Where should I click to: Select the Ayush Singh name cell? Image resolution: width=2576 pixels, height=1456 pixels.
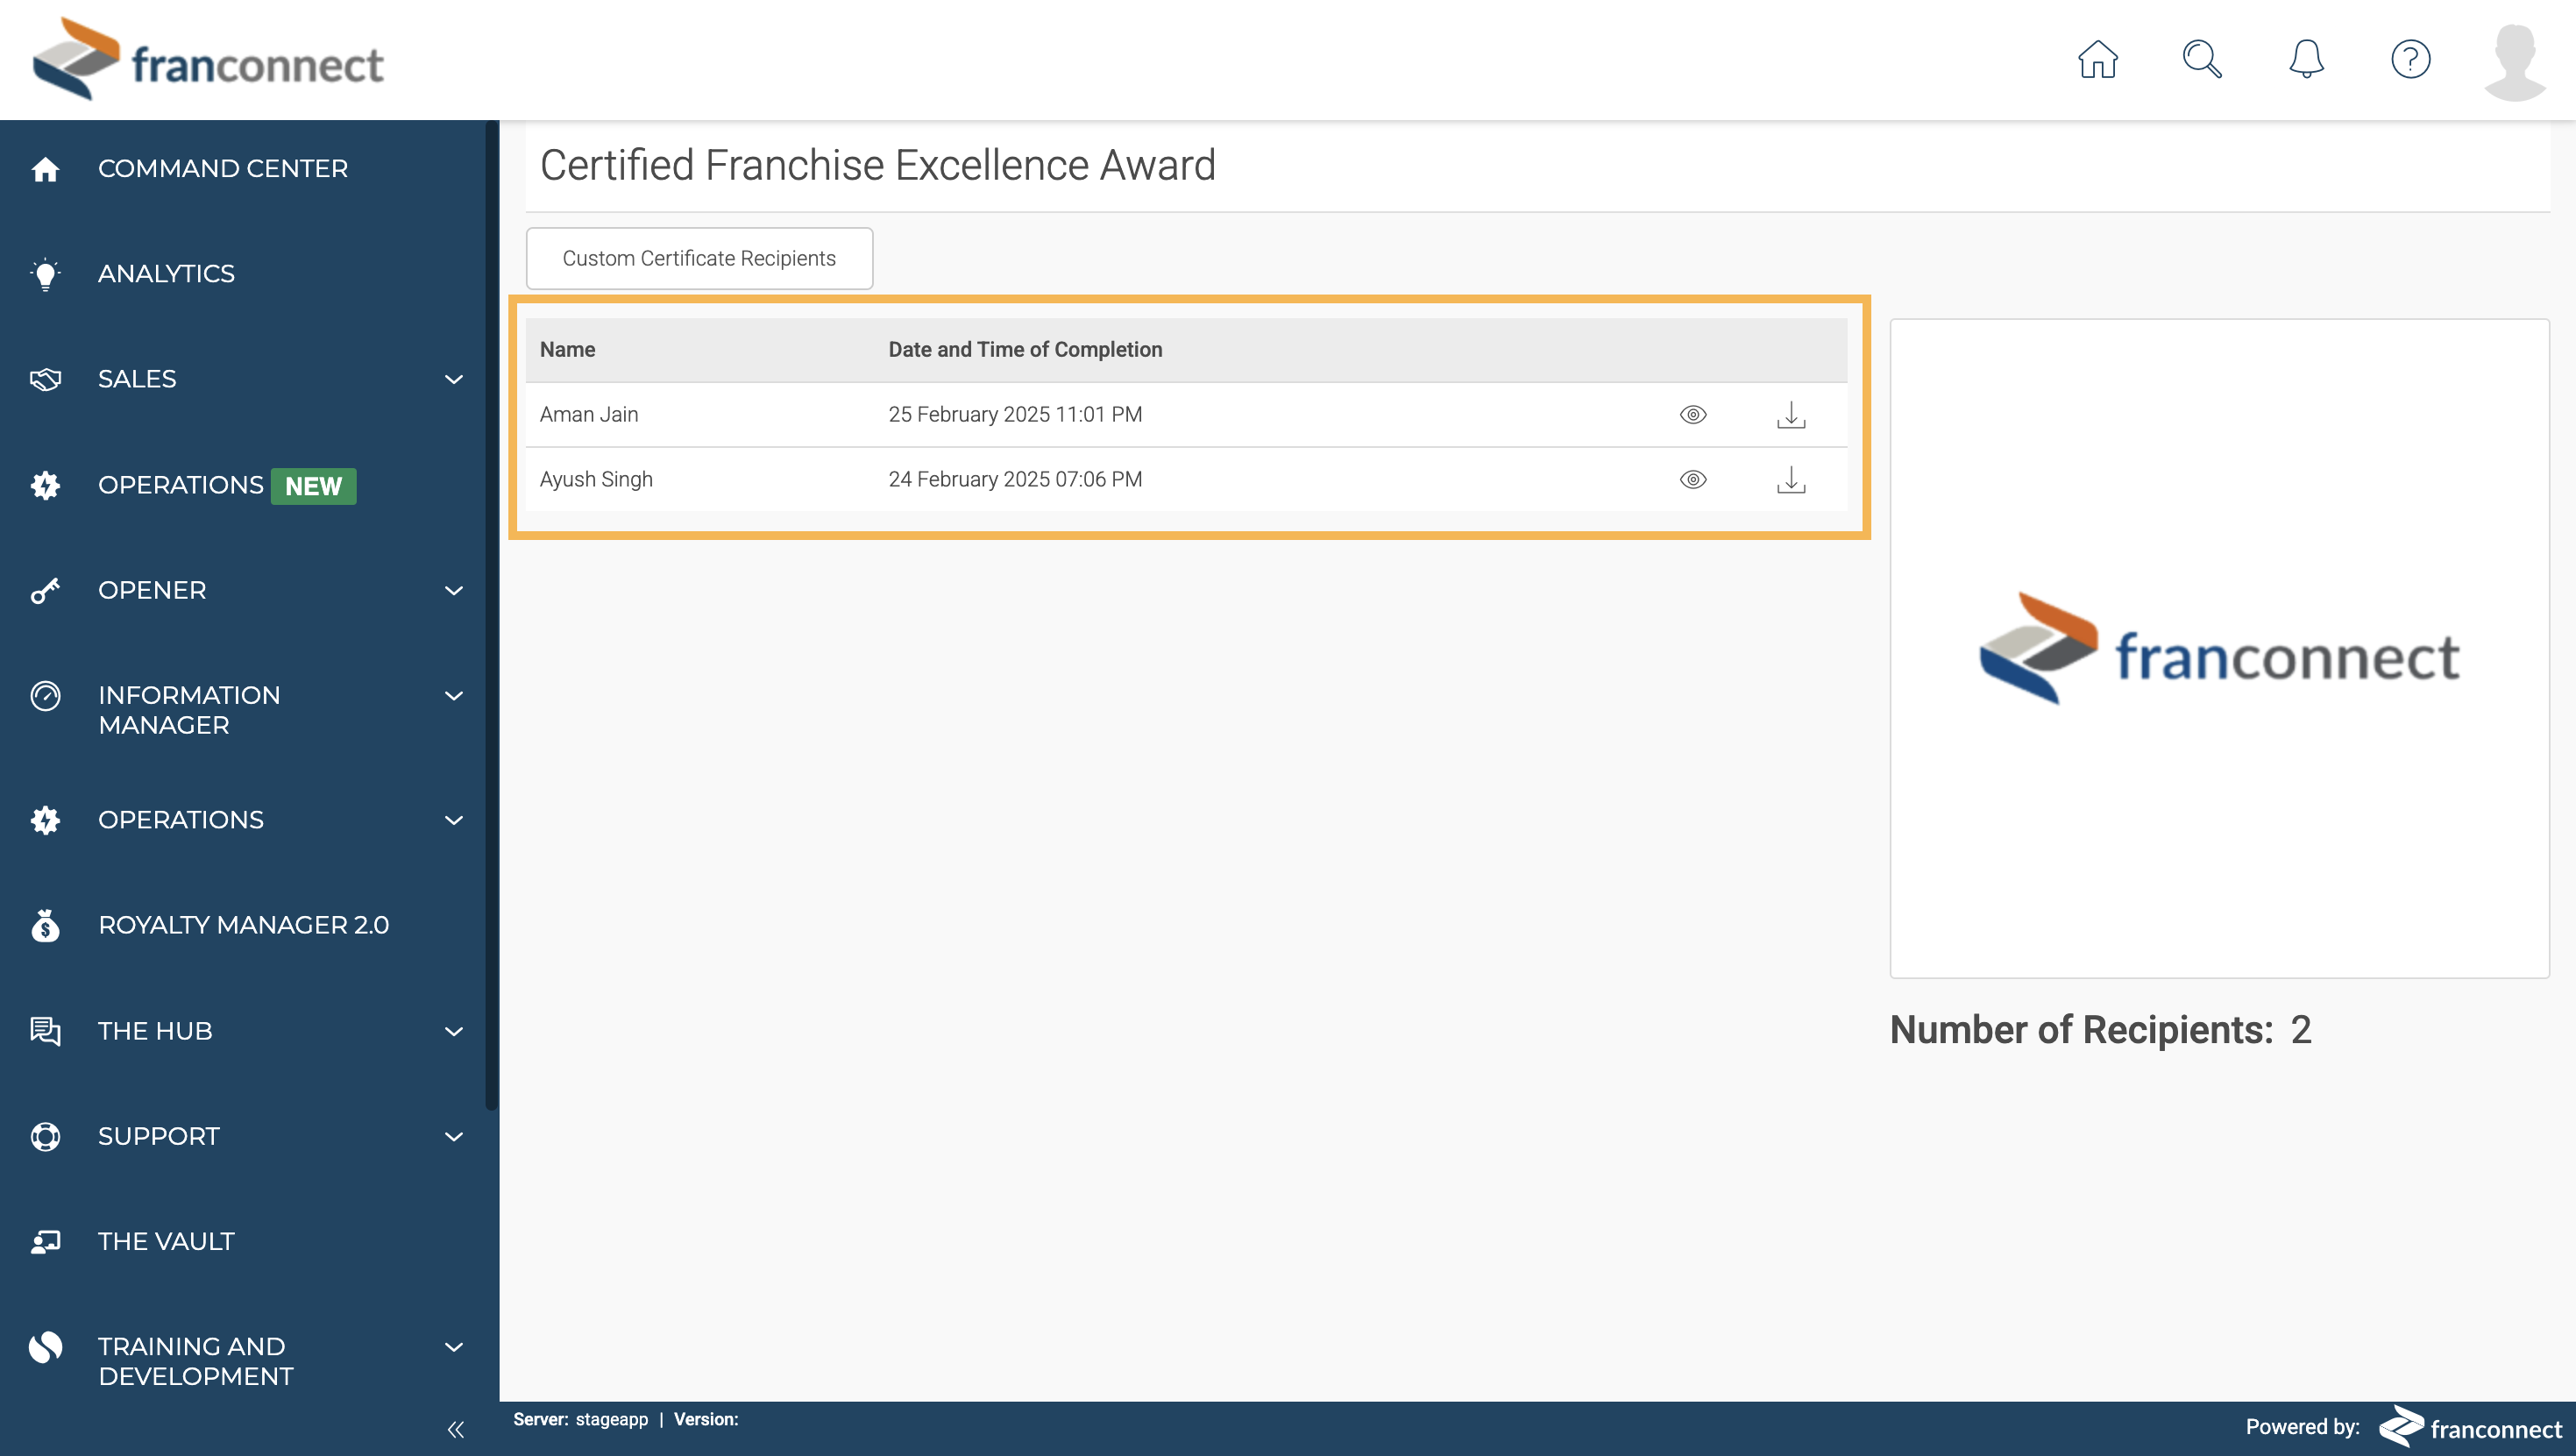tap(596, 479)
